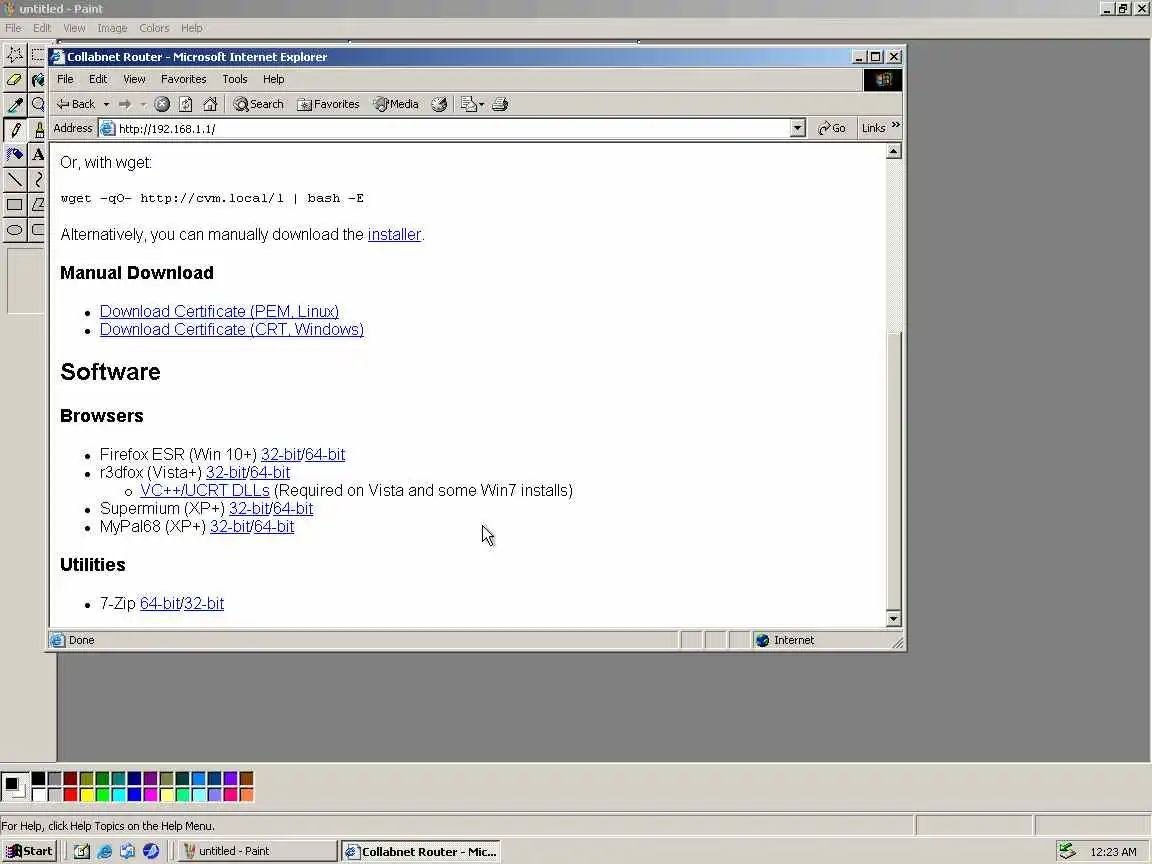This screenshot has width=1152, height=864.
Task: Open Firefox ESR 32-bit download link
Action: (281, 455)
